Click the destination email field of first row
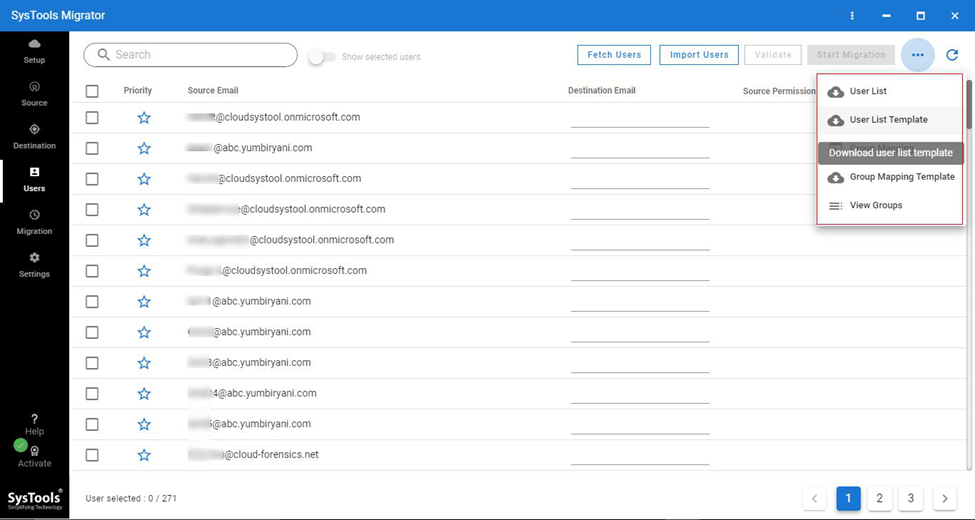975x520 pixels. tap(640, 118)
